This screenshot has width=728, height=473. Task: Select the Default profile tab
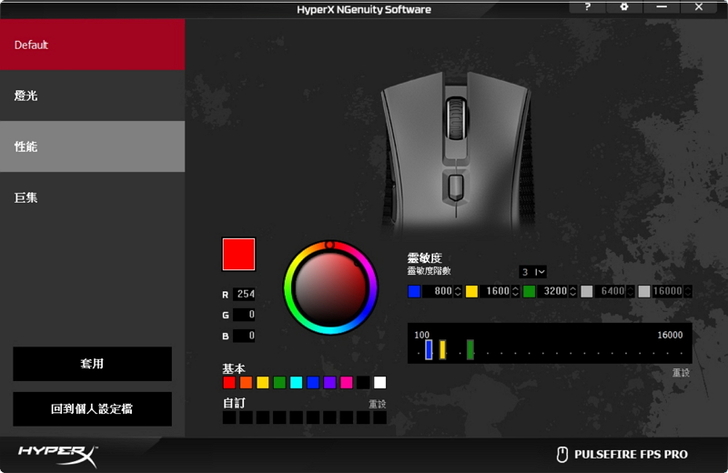[92, 45]
